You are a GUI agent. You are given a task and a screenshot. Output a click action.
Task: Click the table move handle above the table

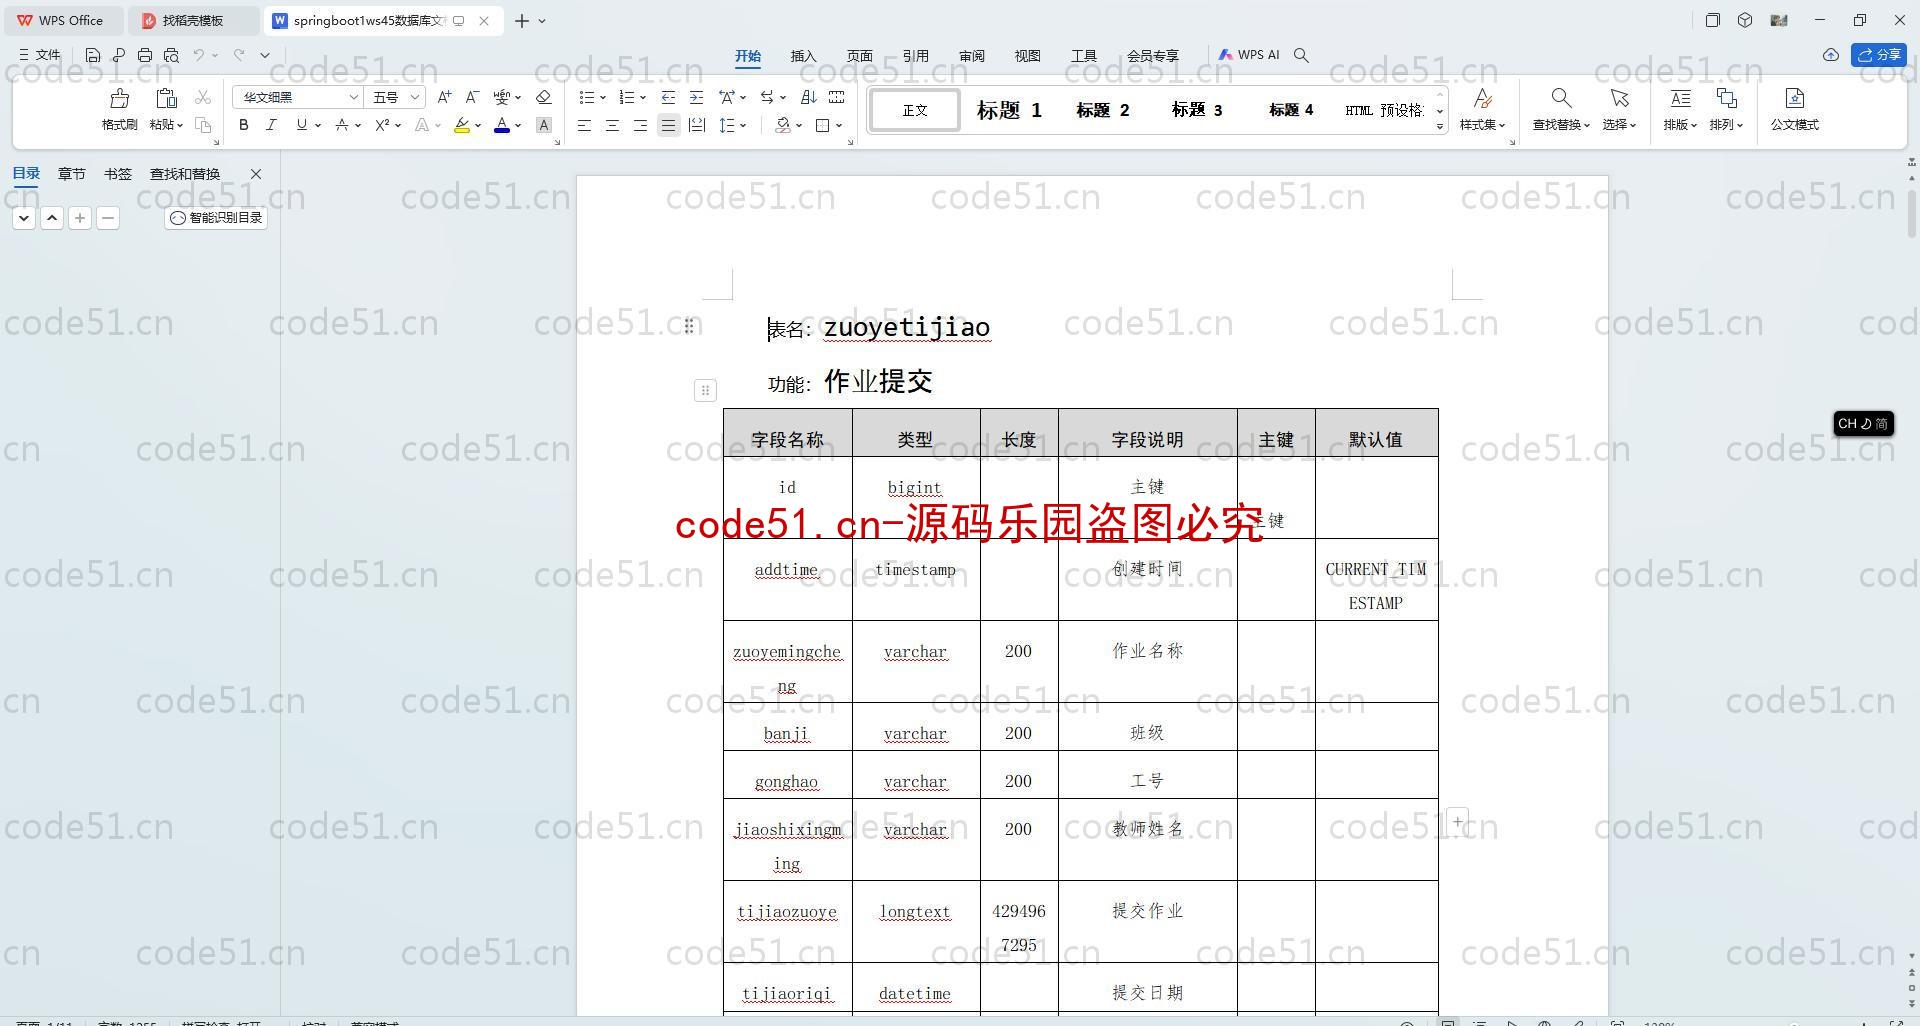pyautogui.click(x=705, y=390)
